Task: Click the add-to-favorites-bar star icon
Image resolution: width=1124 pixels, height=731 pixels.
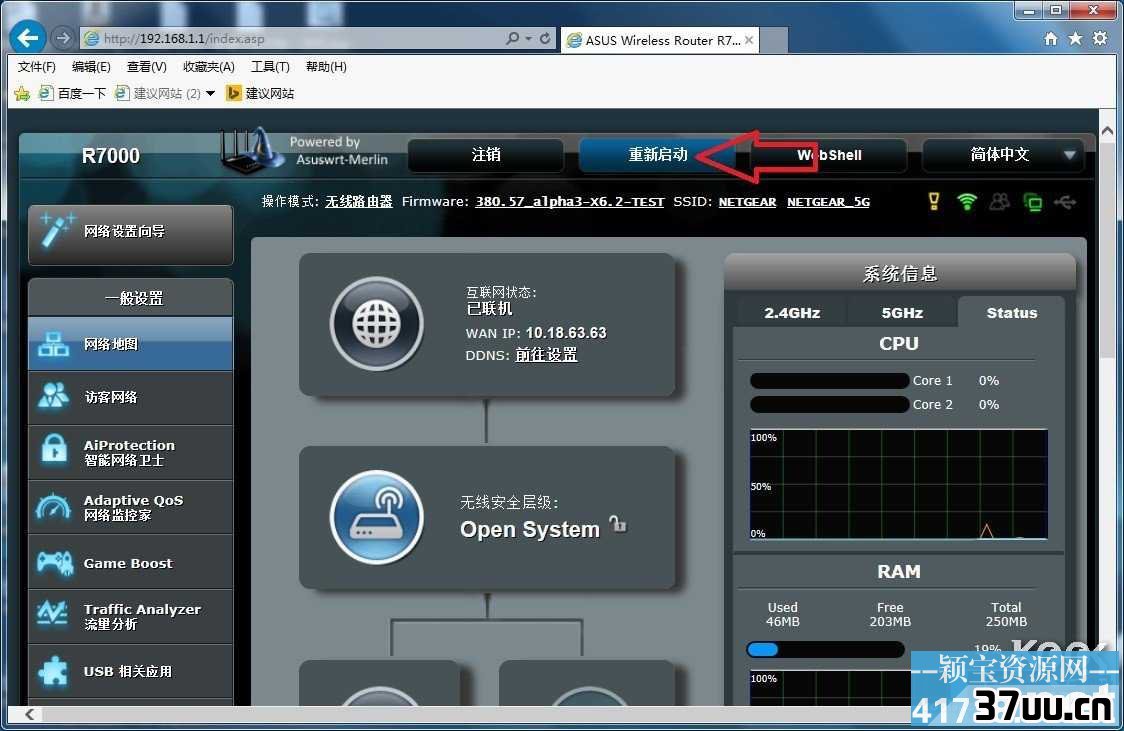Action: [22, 93]
